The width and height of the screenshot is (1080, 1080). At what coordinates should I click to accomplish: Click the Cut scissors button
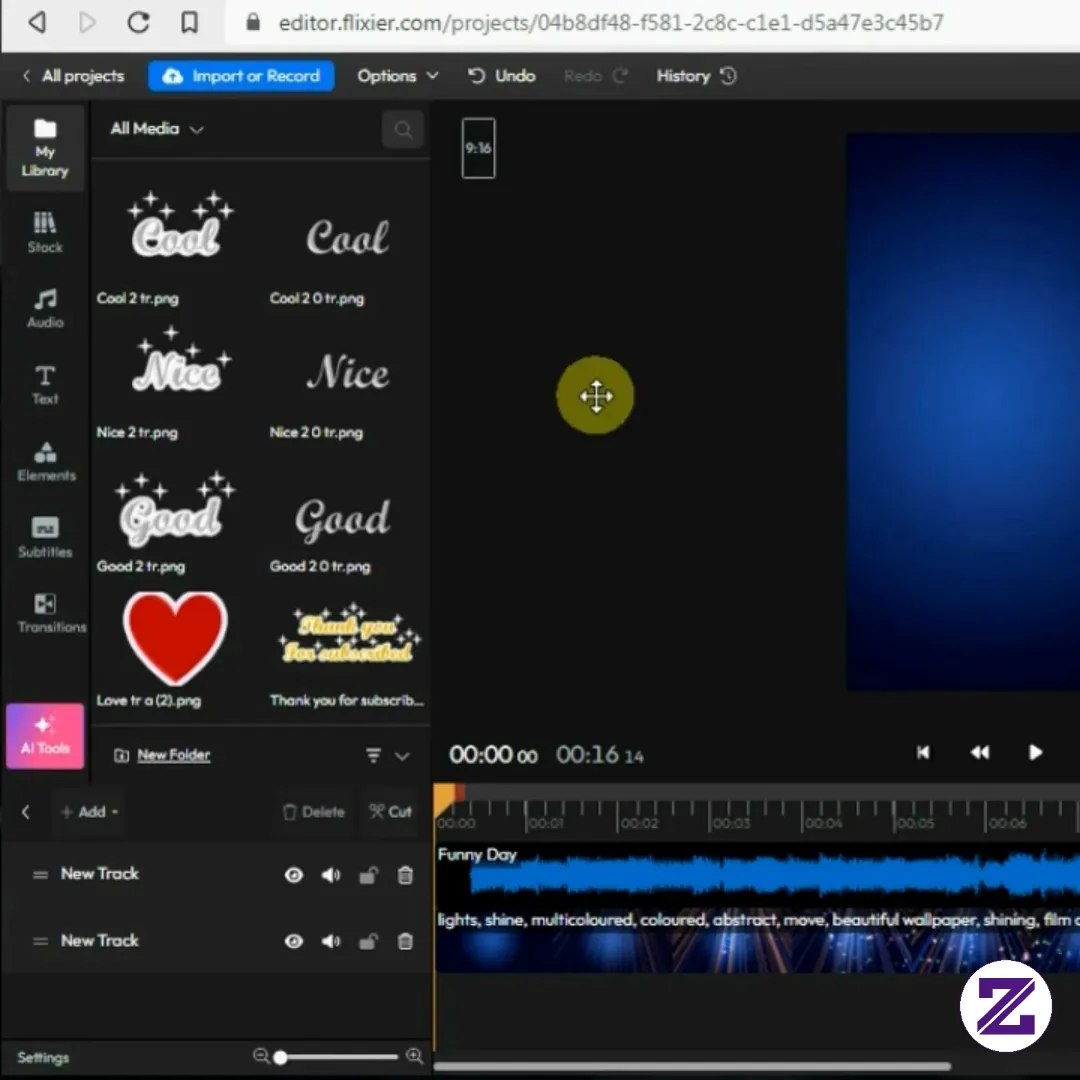pos(390,812)
